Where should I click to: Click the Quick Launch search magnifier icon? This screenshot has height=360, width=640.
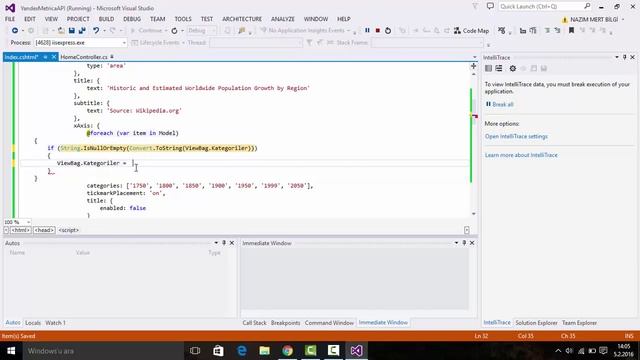(x=587, y=6)
